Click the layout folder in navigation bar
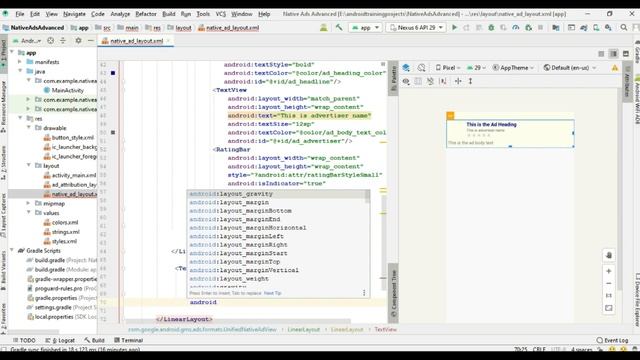640x360 pixels. click(180, 28)
